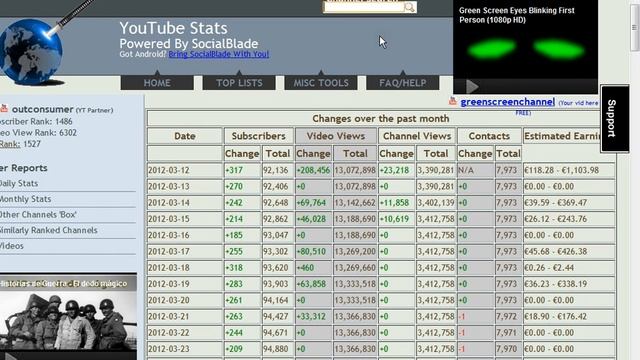Click the YouTube Stats title
Viewport: 640px width, 360px height.
[173, 28]
